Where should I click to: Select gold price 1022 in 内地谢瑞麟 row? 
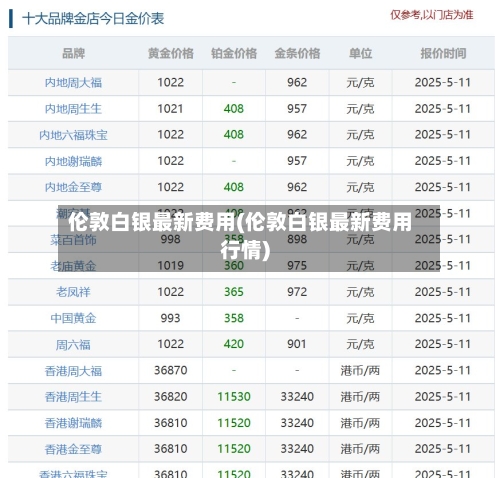coord(171,161)
